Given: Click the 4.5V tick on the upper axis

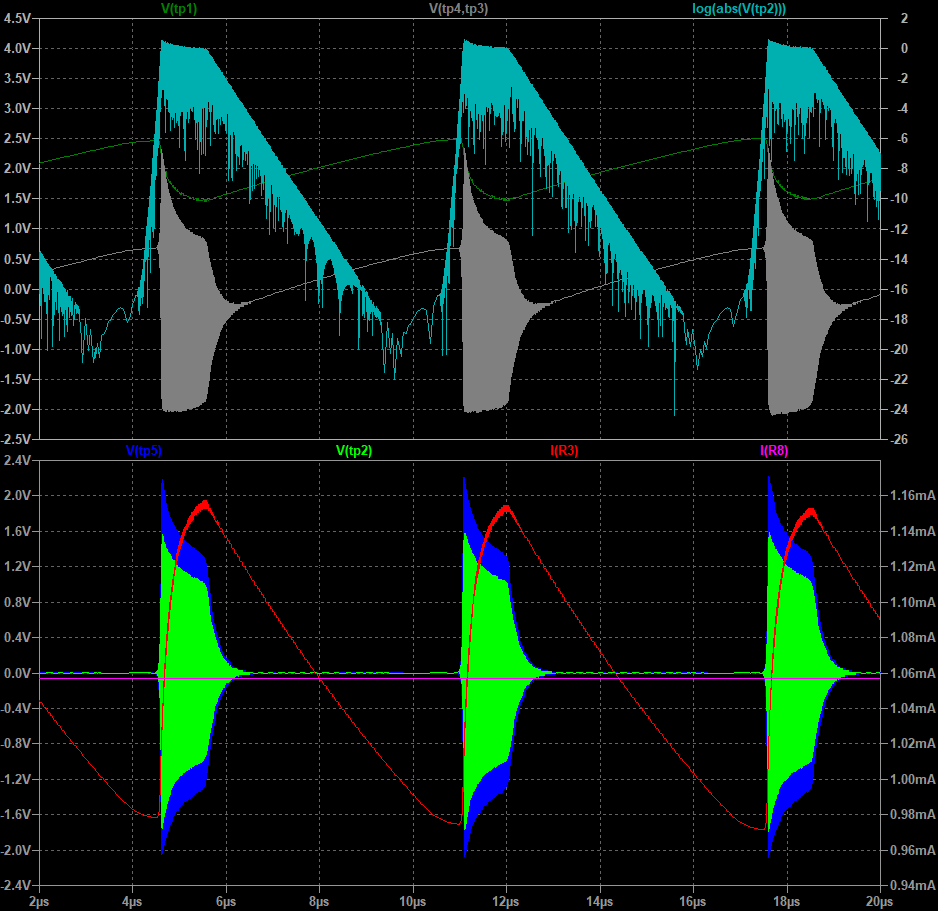Looking at the screenshot, I should click(18, 18).
